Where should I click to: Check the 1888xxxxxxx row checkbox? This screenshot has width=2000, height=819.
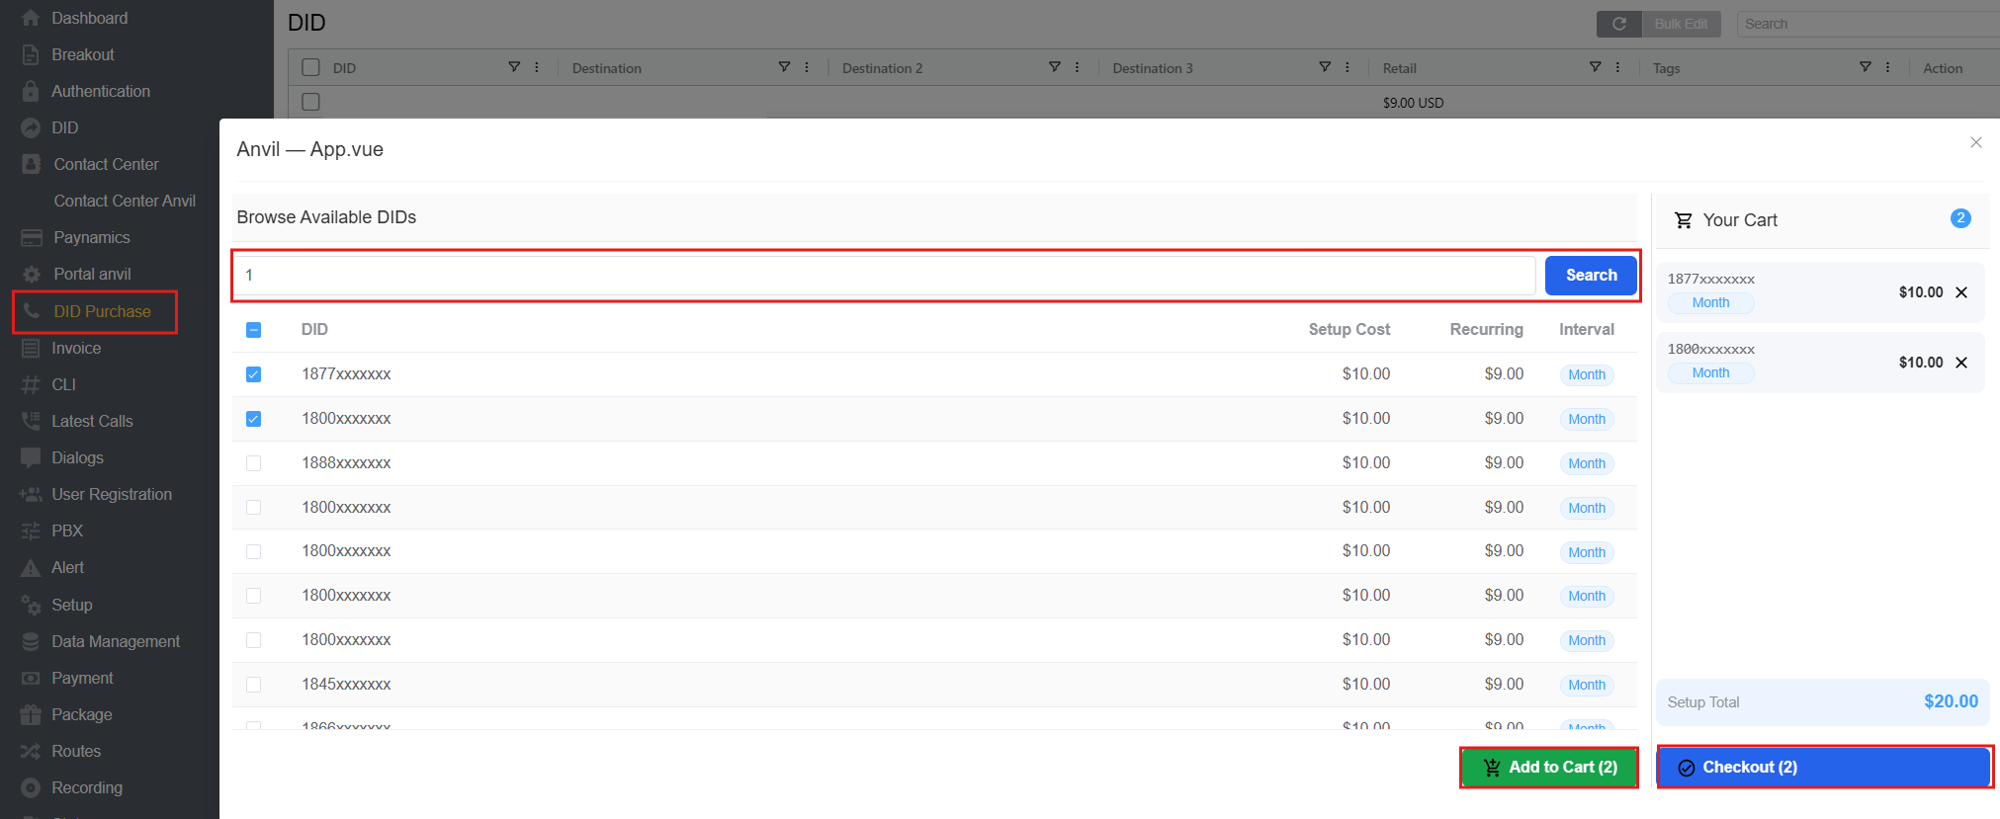pos(254,463)
